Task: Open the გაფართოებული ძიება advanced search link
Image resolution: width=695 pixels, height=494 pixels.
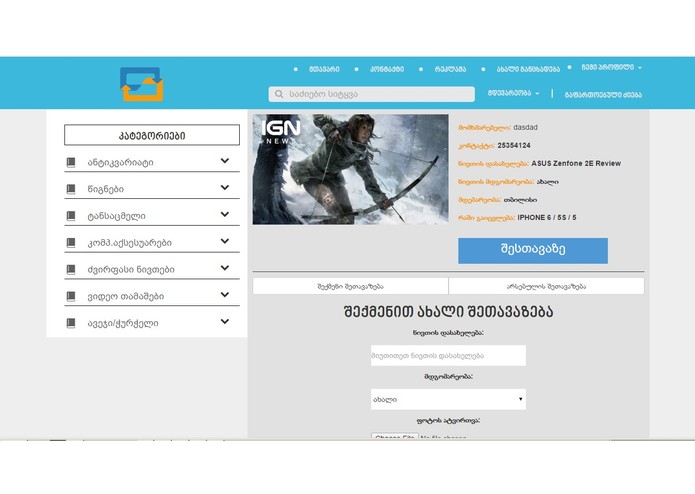Action: click(x=603, y=94)
